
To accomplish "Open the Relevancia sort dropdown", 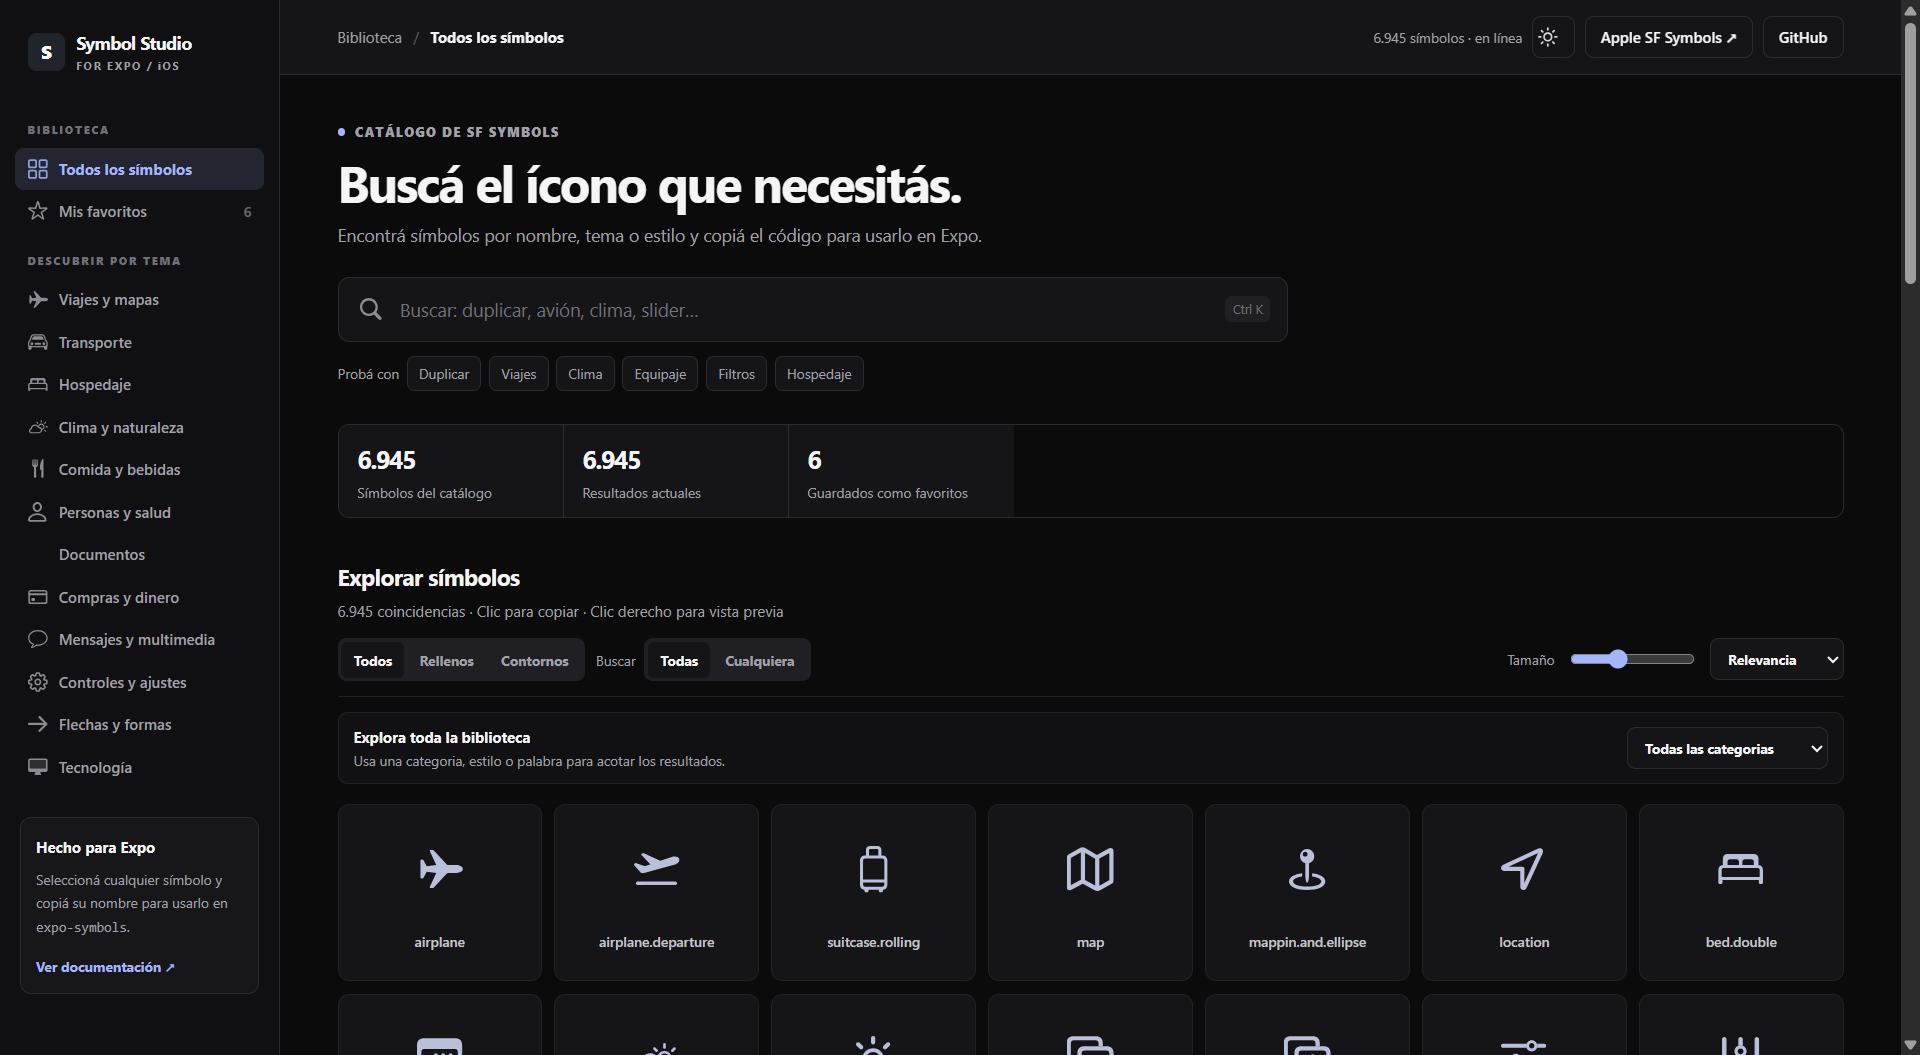I will [x=1776, y=659].
